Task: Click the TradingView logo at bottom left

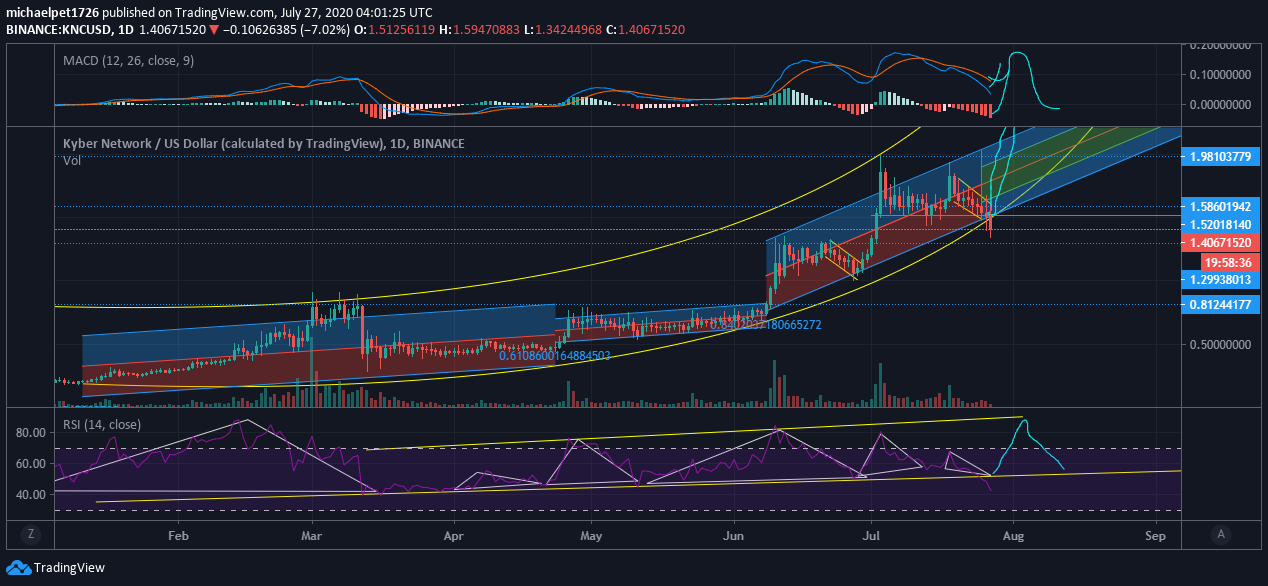Action: click(x=54, y=567)
